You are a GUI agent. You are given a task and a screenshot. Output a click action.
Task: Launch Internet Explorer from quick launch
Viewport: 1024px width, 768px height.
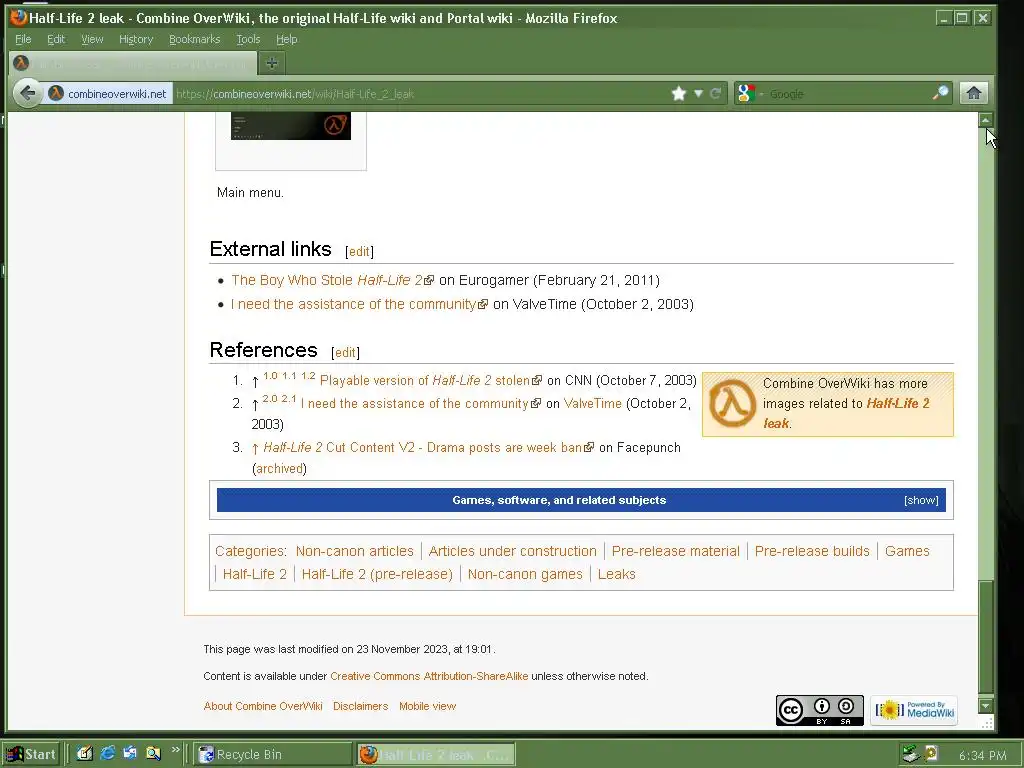108,754
